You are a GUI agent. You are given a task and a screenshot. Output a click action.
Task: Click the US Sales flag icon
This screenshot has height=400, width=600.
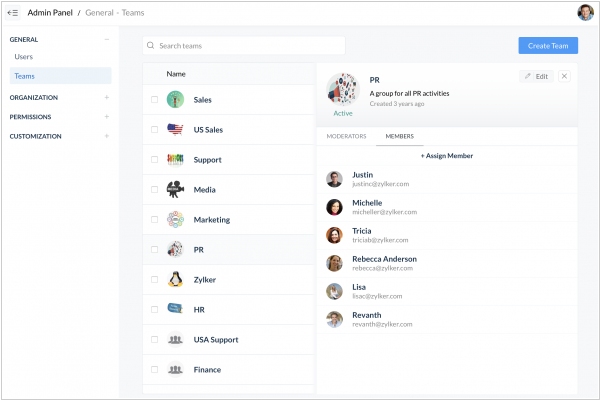coord(175,130)
